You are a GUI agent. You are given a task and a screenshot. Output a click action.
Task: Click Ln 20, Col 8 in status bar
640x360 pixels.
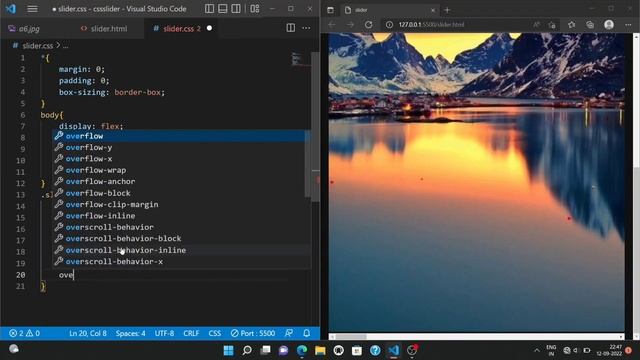point(88,333)
